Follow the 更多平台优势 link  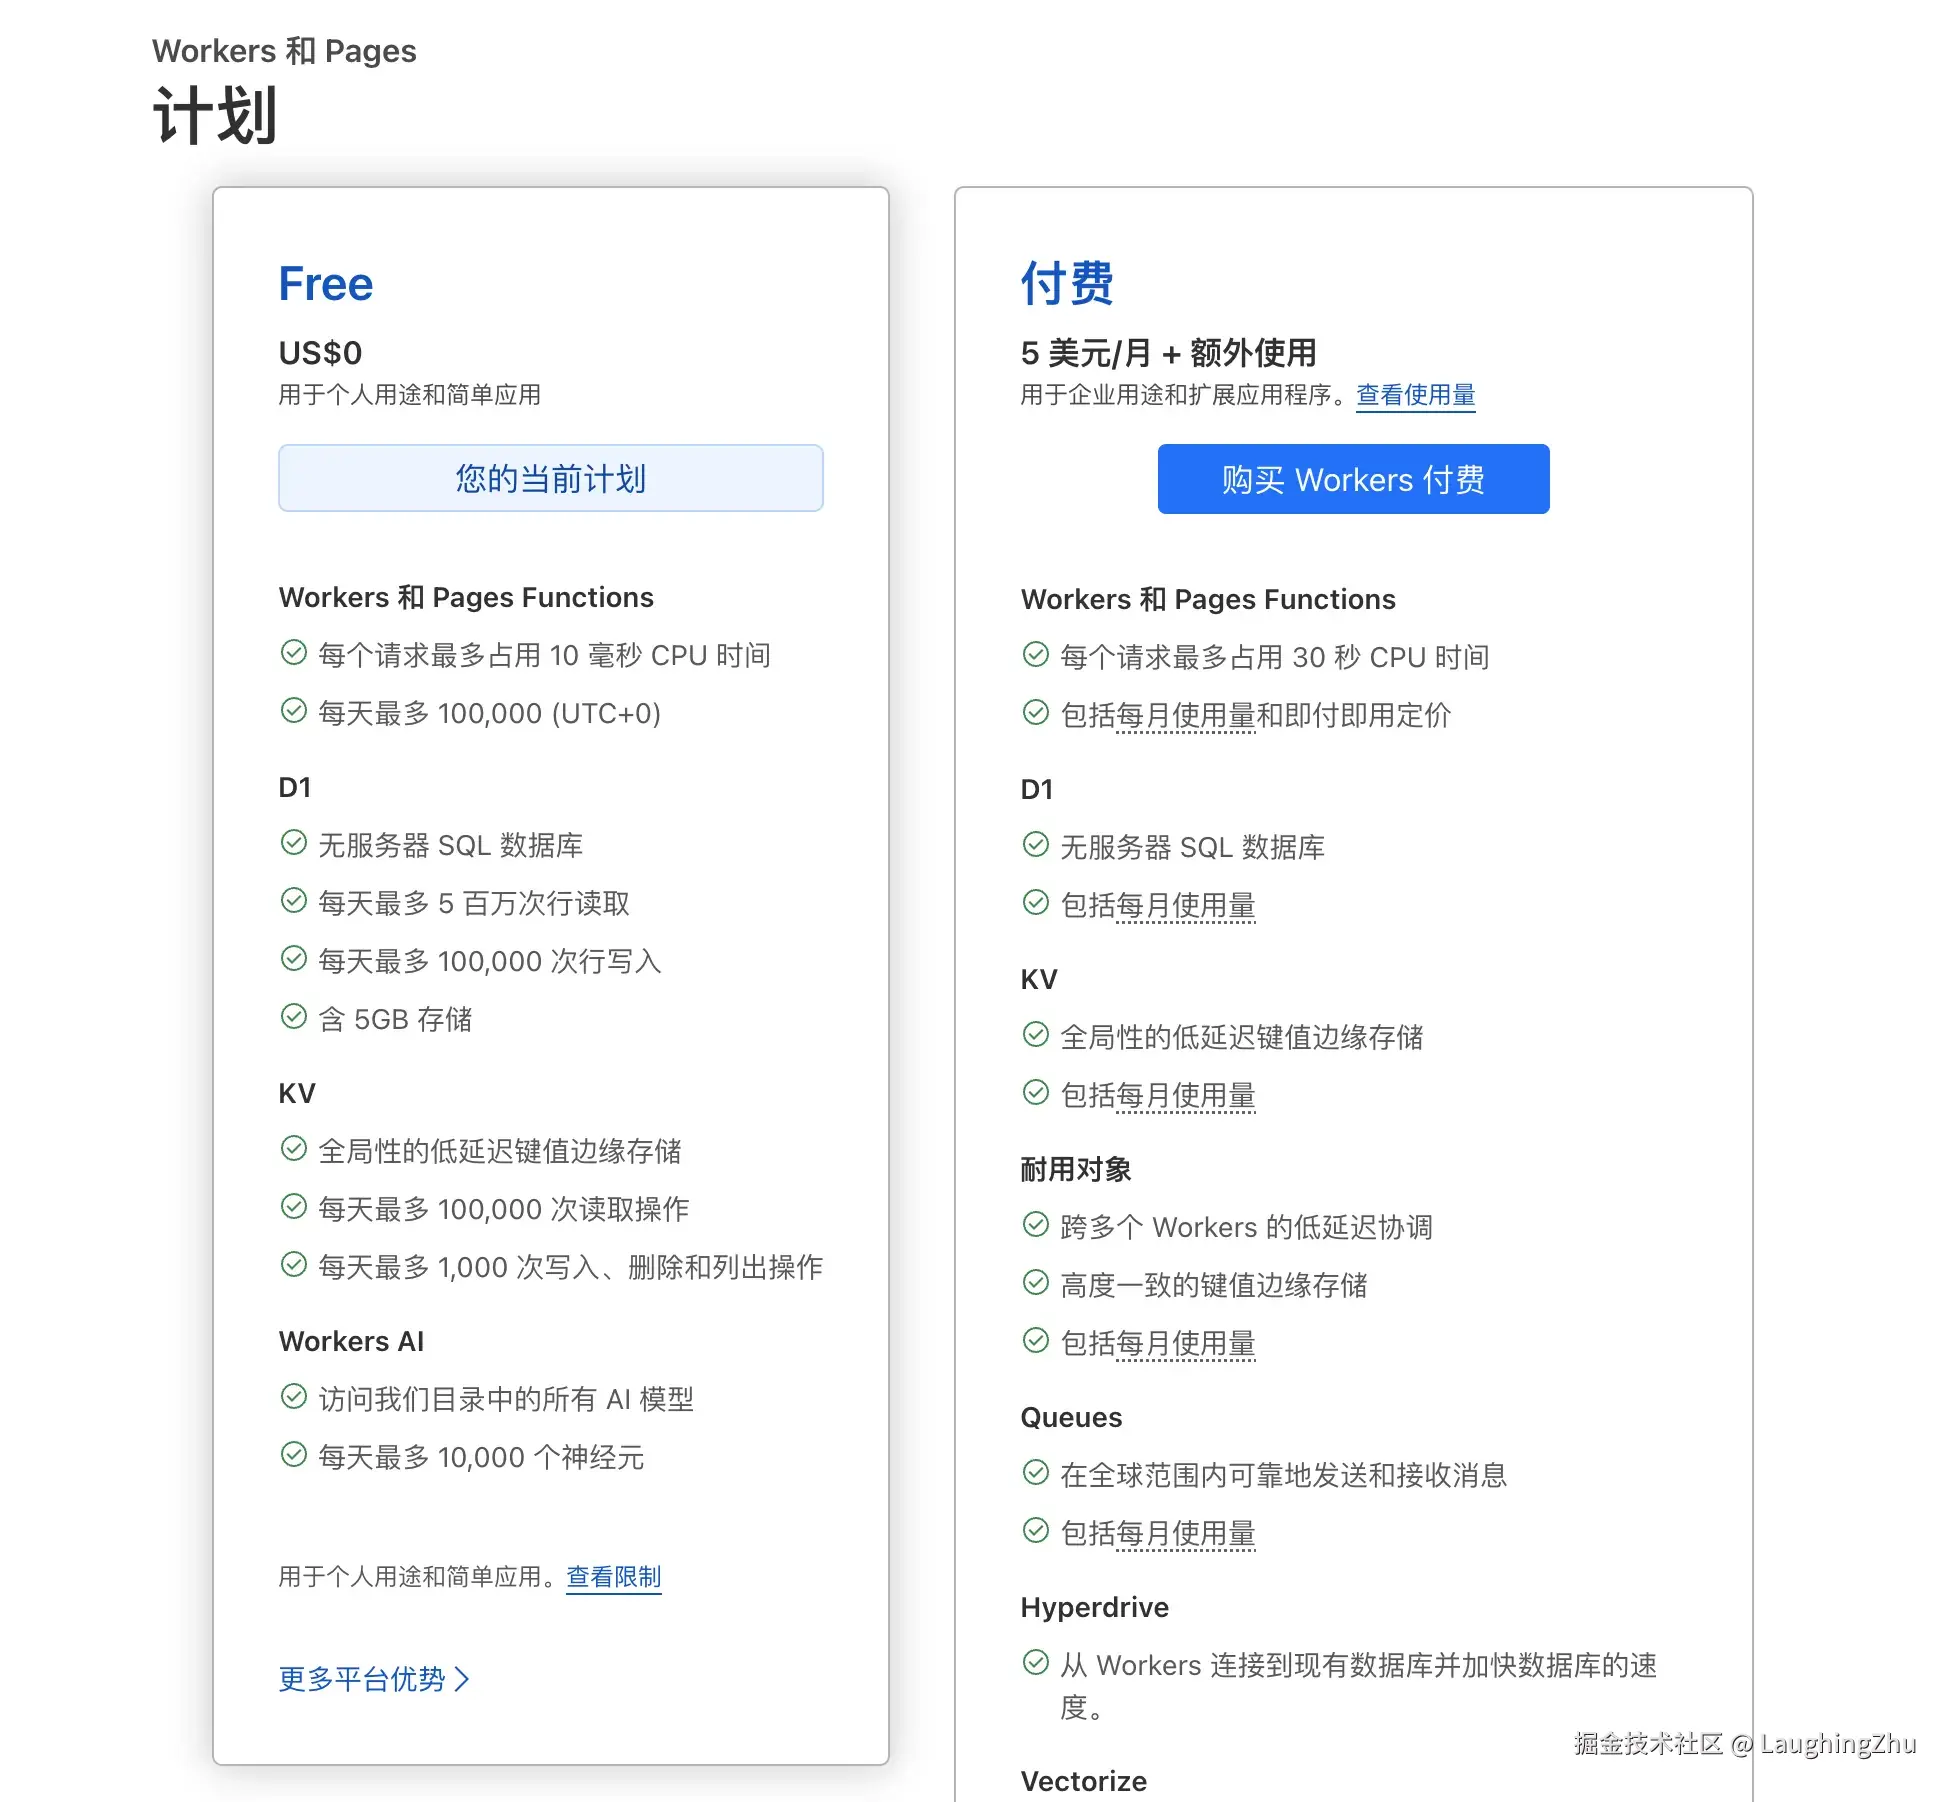click(374, 1678)
